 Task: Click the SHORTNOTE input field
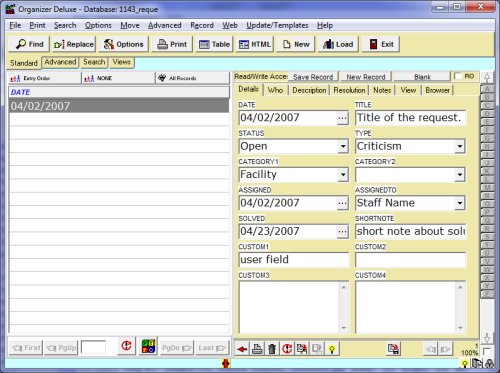(410, 231)
